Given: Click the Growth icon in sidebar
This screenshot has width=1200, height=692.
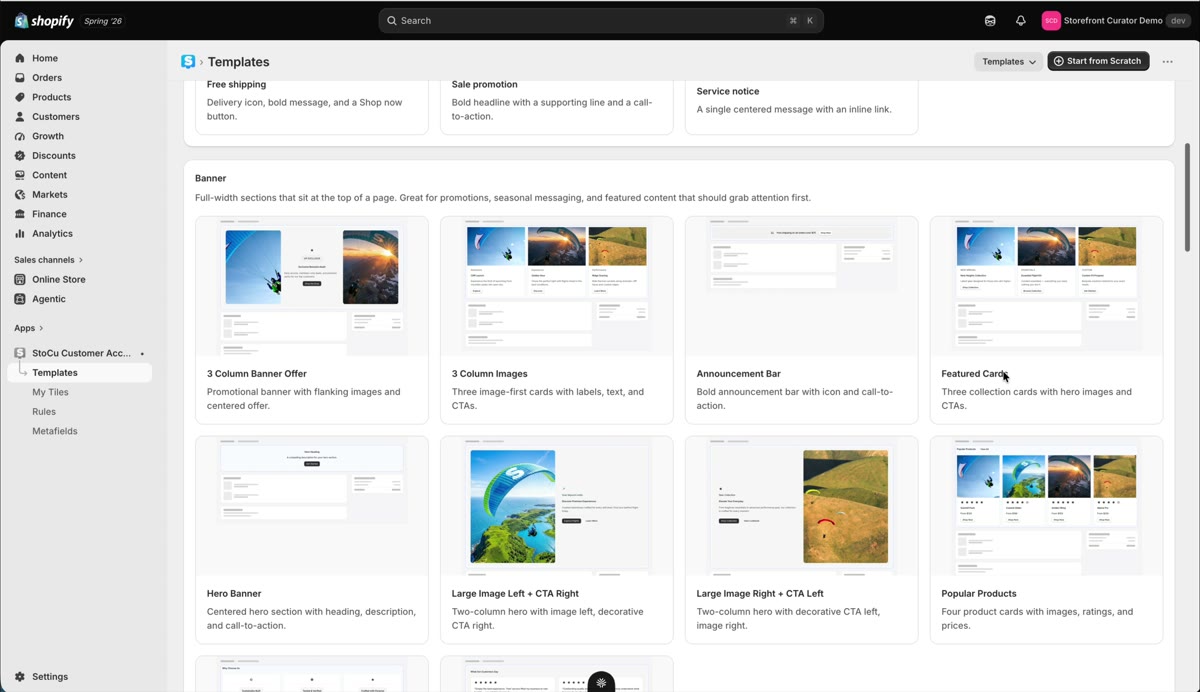Looking at the screenshot, I should [x=20, y=136].
